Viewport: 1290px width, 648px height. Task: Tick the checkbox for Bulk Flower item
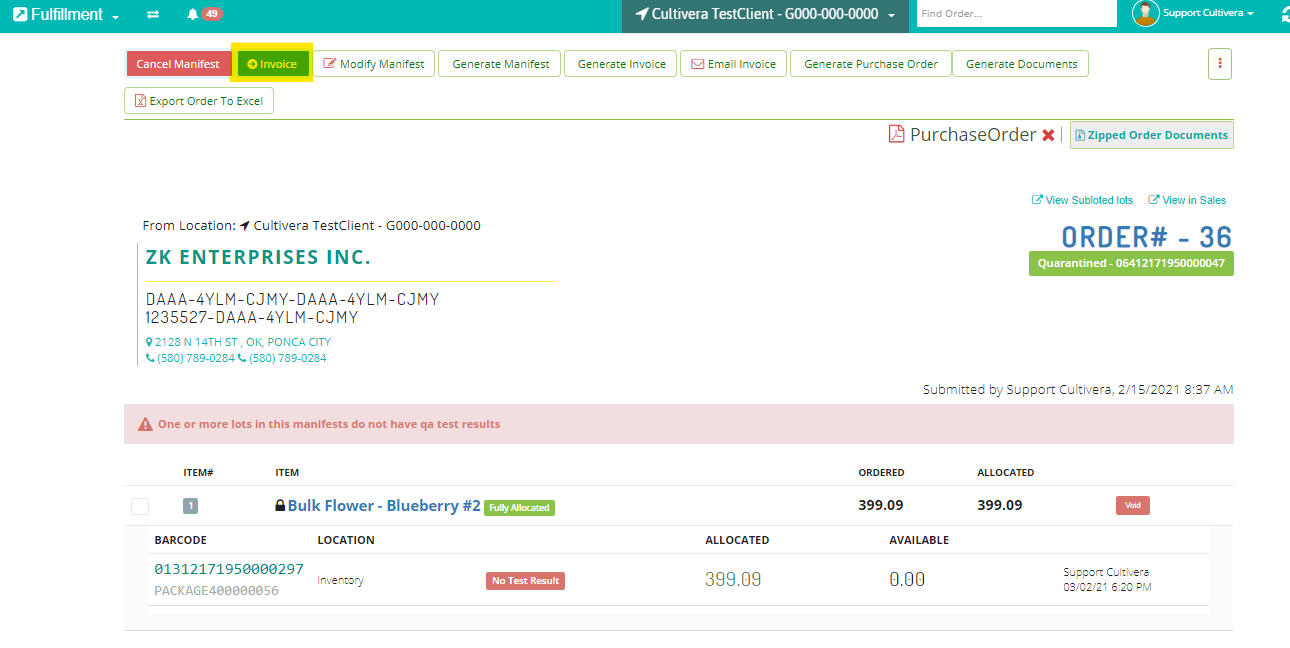click(x=140, y=506)
